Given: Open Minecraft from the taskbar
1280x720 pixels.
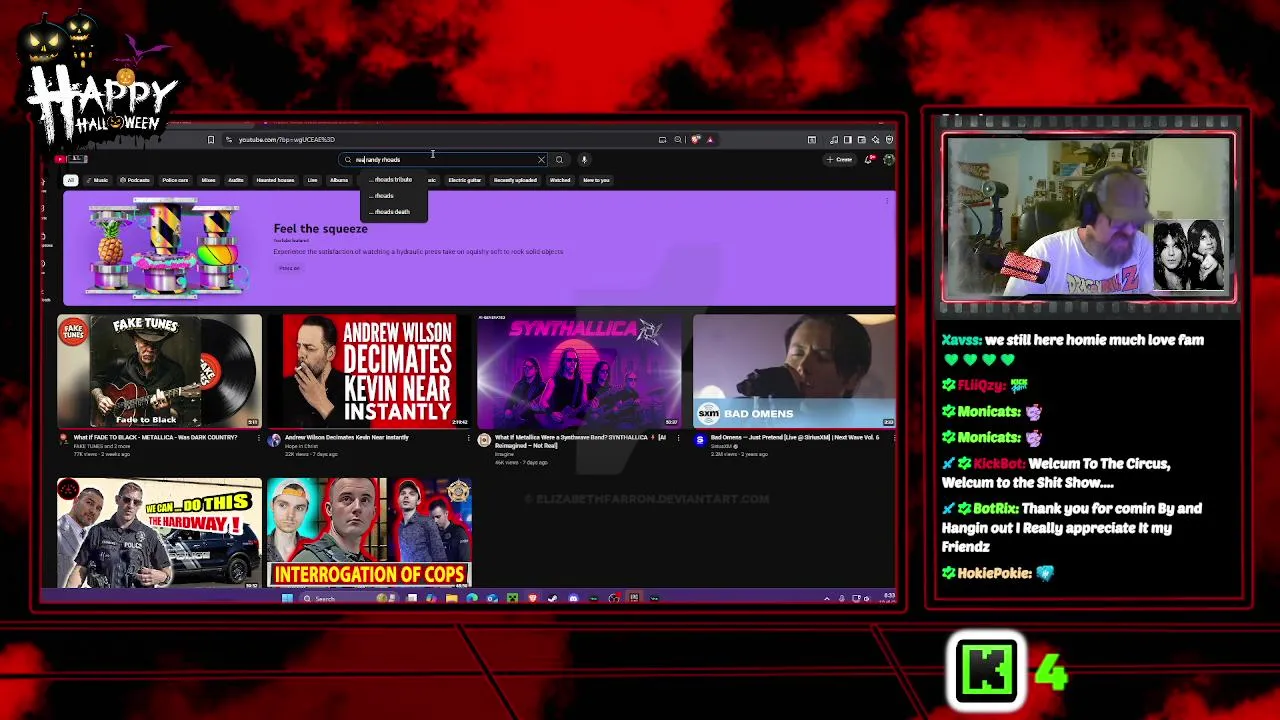Looking at the screenshot, I should (x=512, y=598).
